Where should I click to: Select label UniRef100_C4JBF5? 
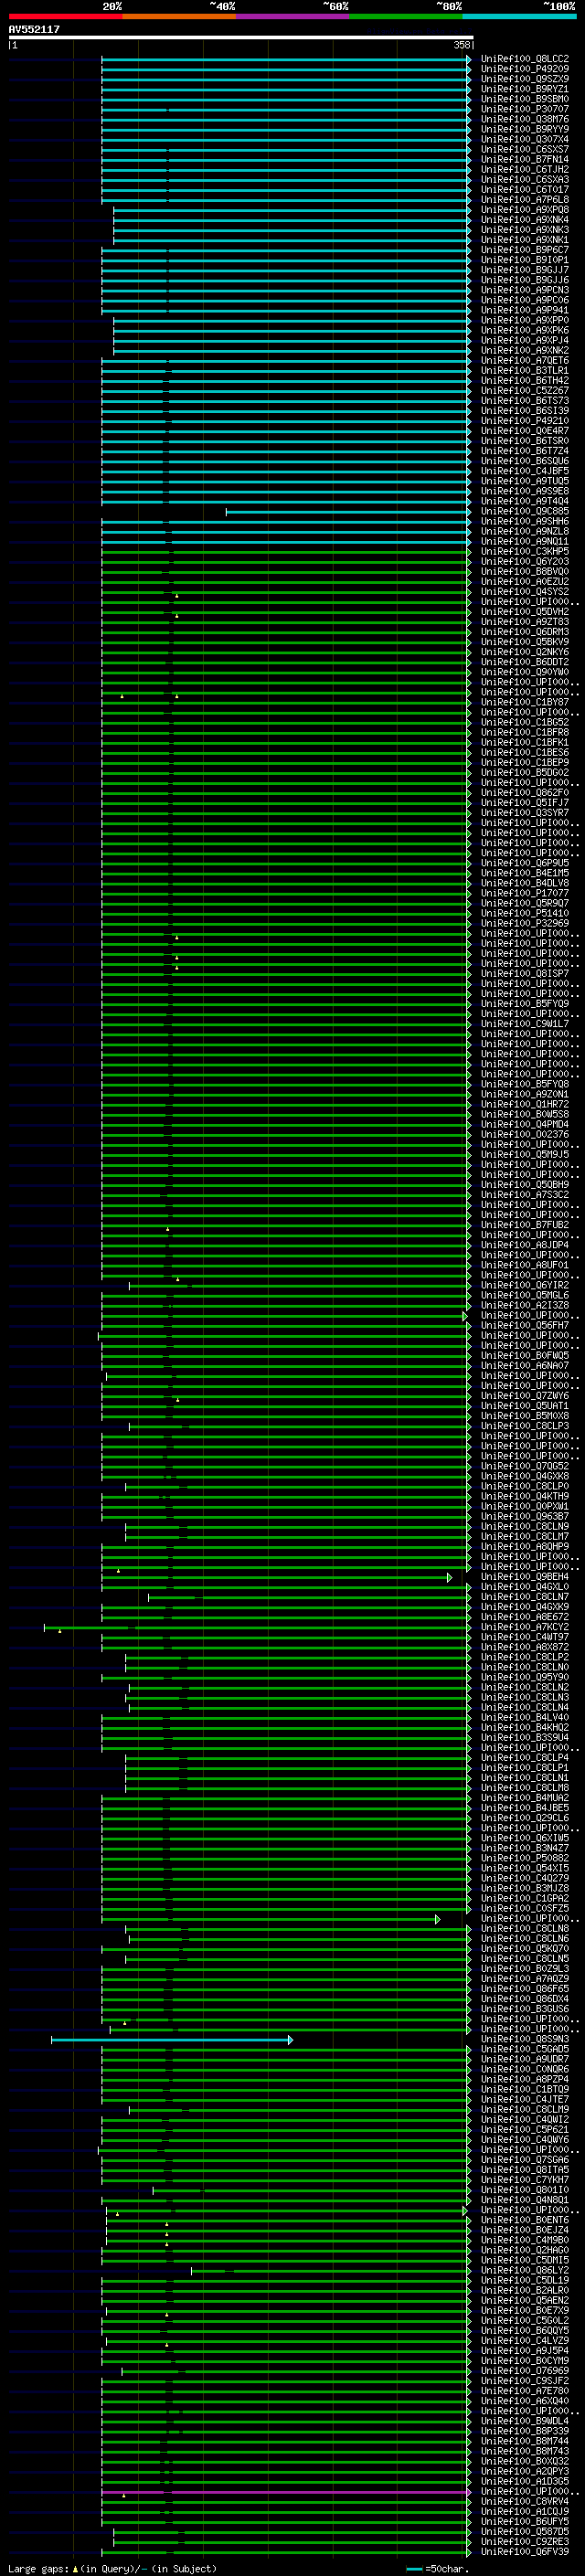tap(525, 471)
